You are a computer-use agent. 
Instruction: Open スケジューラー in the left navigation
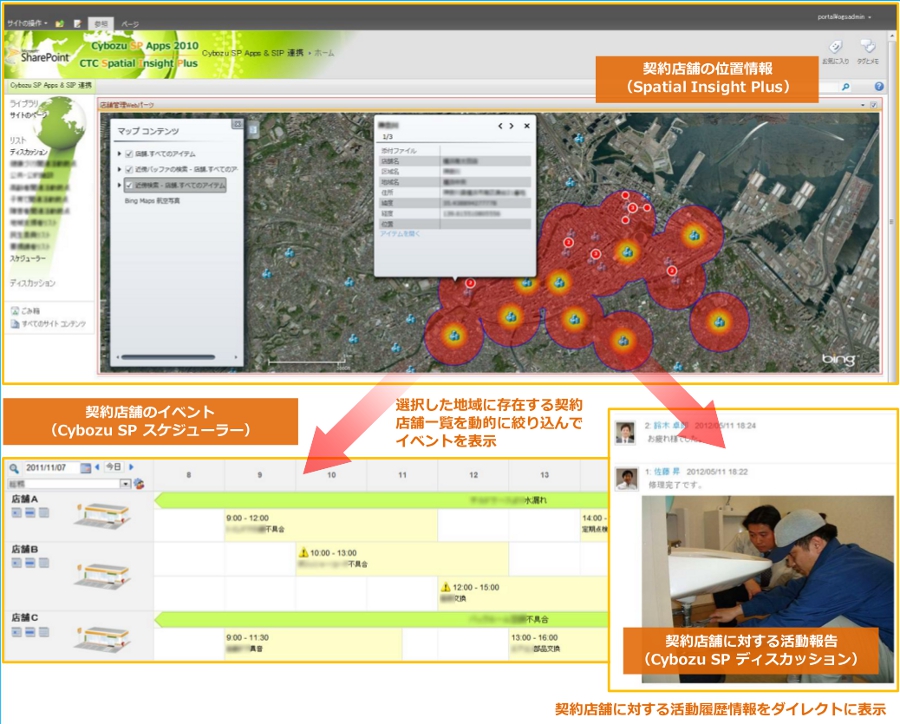tap(28, 258)
